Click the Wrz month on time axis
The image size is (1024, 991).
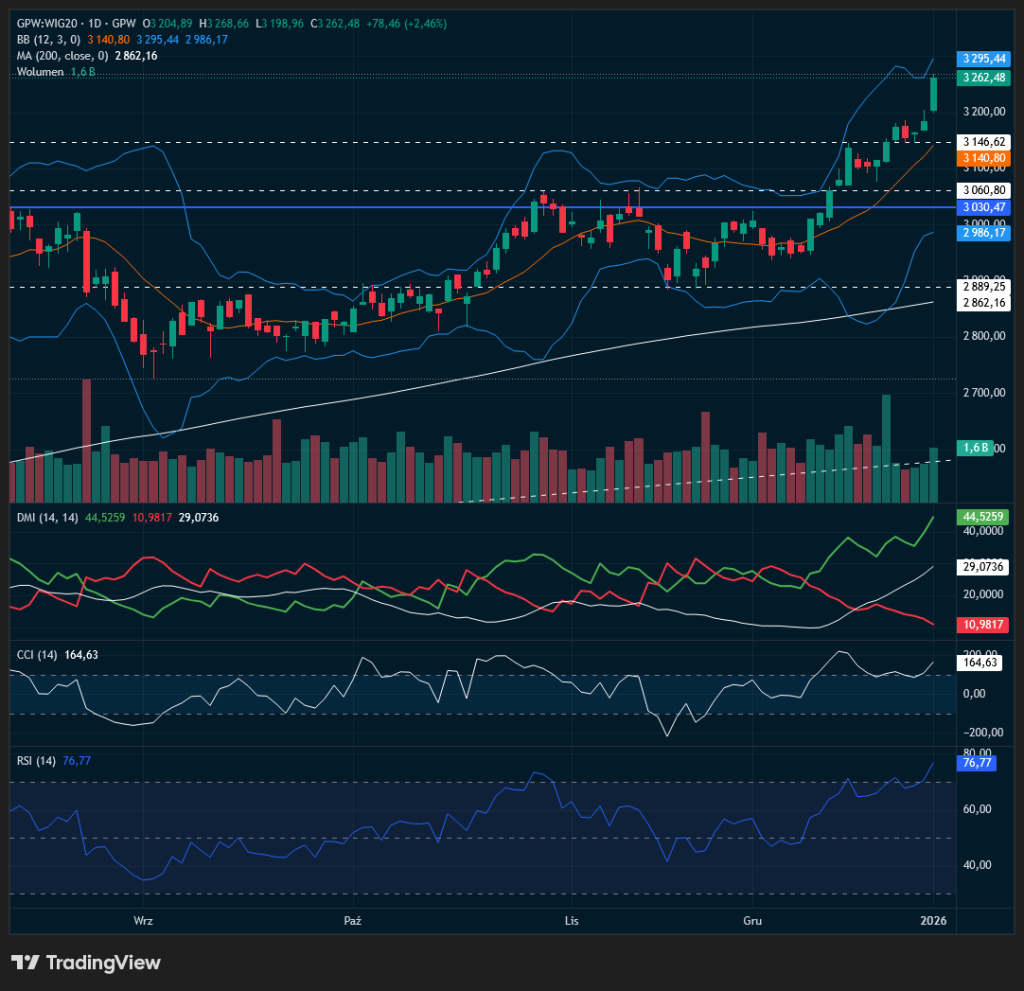pyautogui.click(x=143, y=919)
